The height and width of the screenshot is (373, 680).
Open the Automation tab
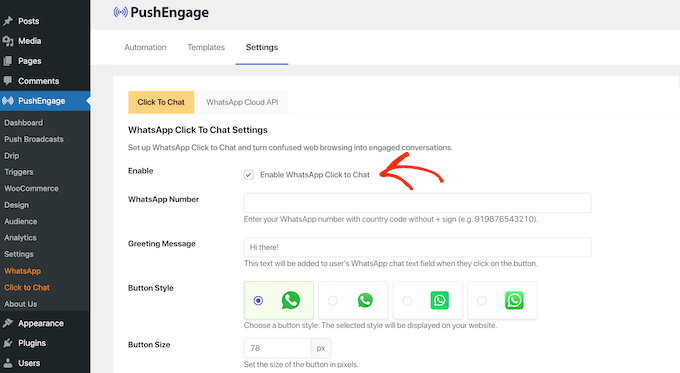(145, 47)
